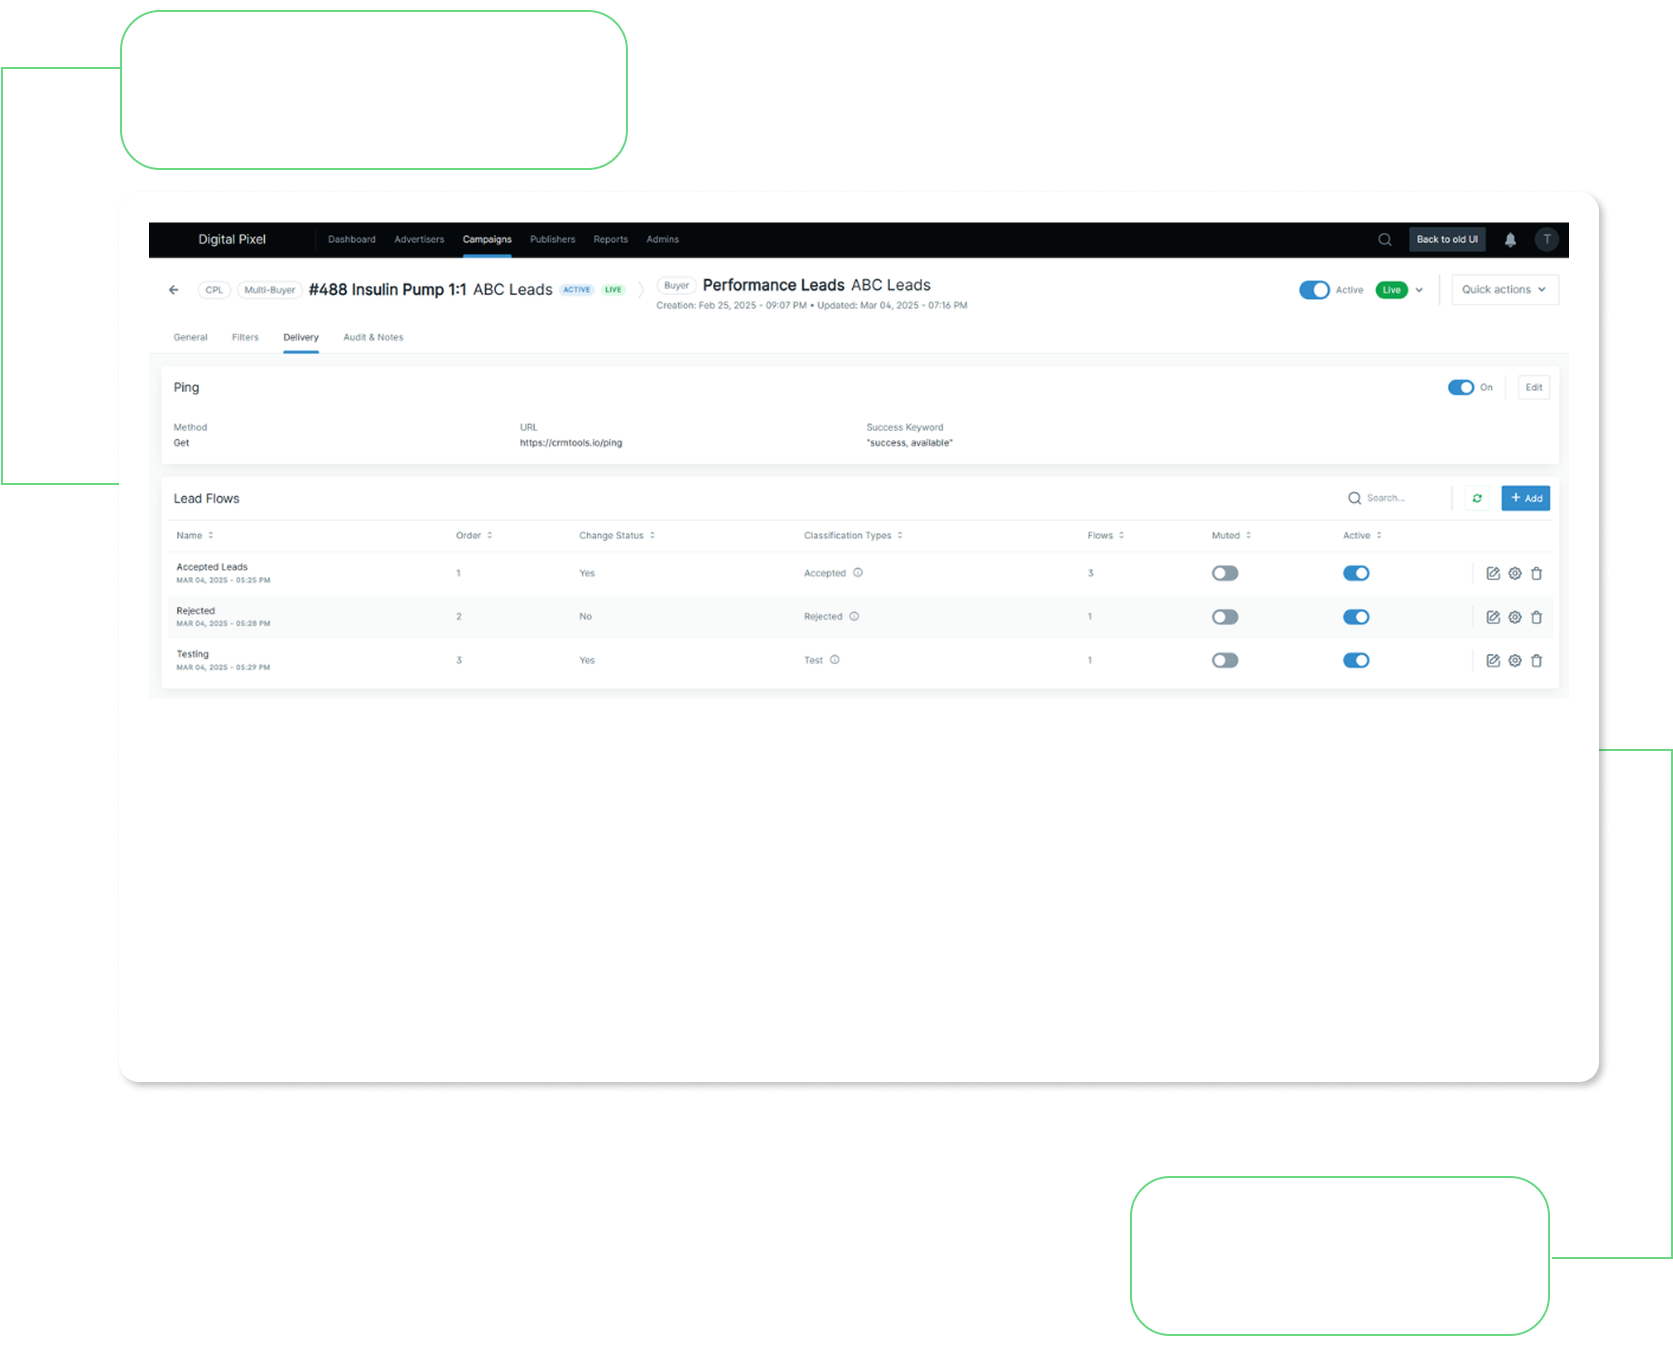Image resolution: width=1673 pixels, height=1352 pixels.
Task: Mute the Rejected flow
Action: click(x=1225, y=617)
